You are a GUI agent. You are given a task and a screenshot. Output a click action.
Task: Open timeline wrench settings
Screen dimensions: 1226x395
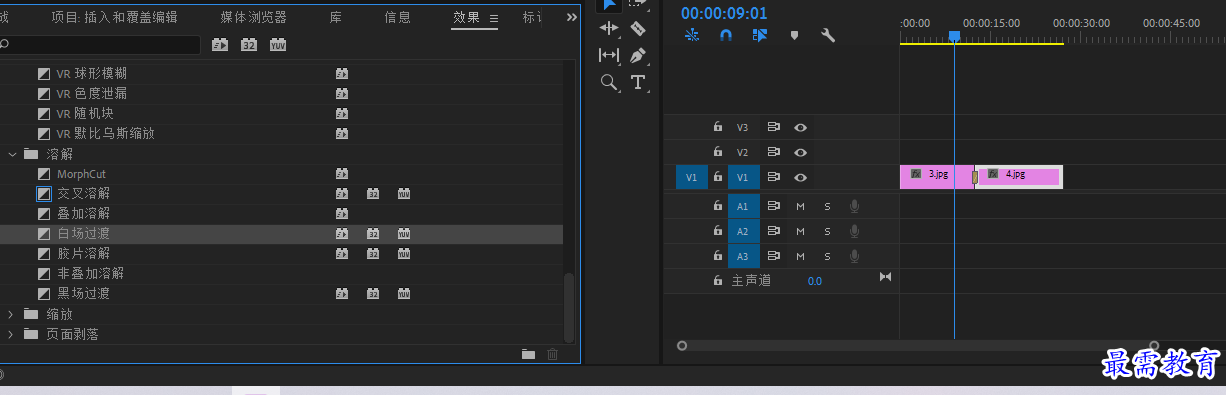click(x=828, y=35)
